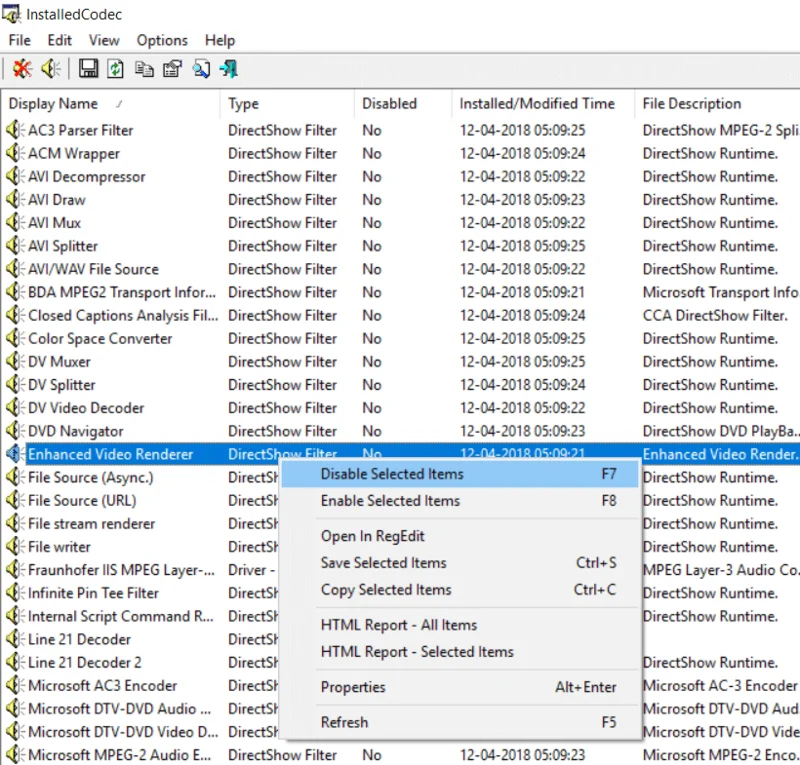Exit the app via the exit door toolbar icon
Screen dimensions: 800x765
tap(226, 70)
